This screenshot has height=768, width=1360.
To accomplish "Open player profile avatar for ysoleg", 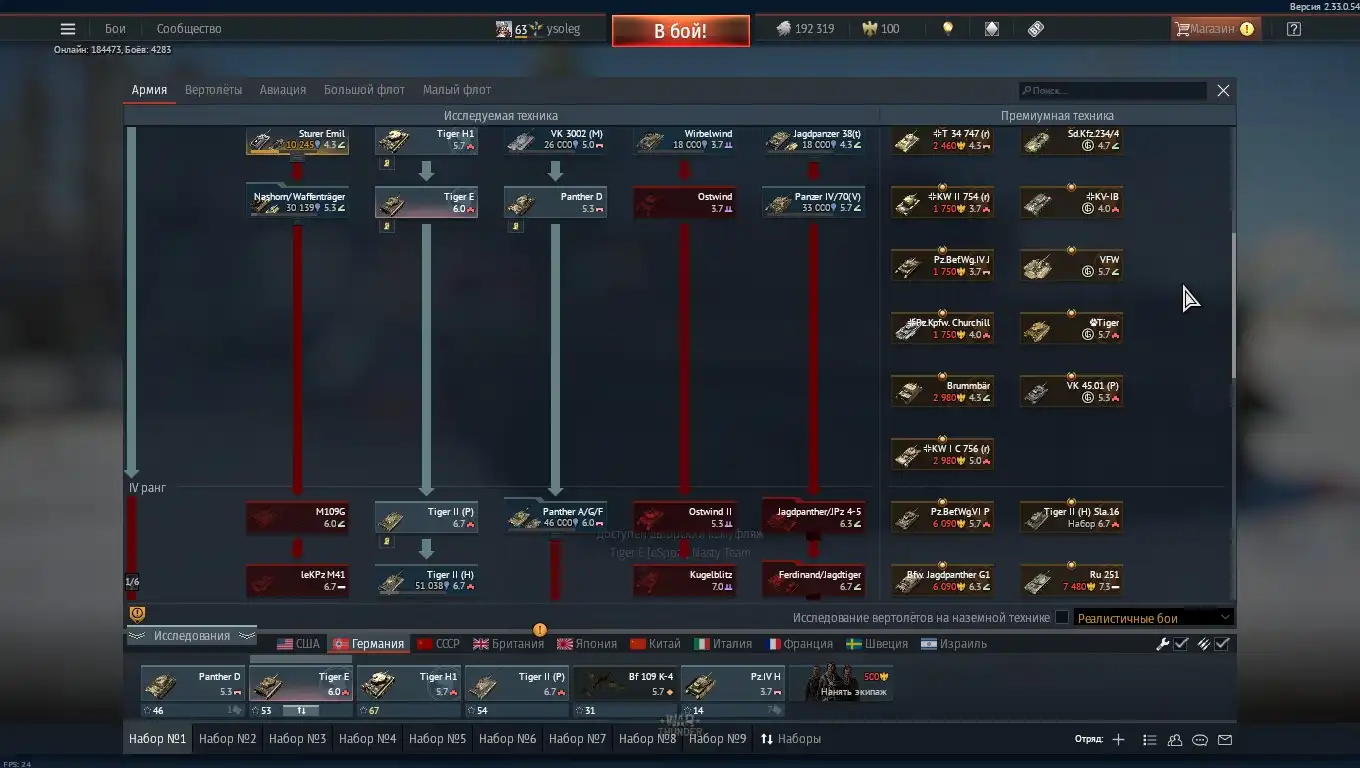I will [504, 29].
